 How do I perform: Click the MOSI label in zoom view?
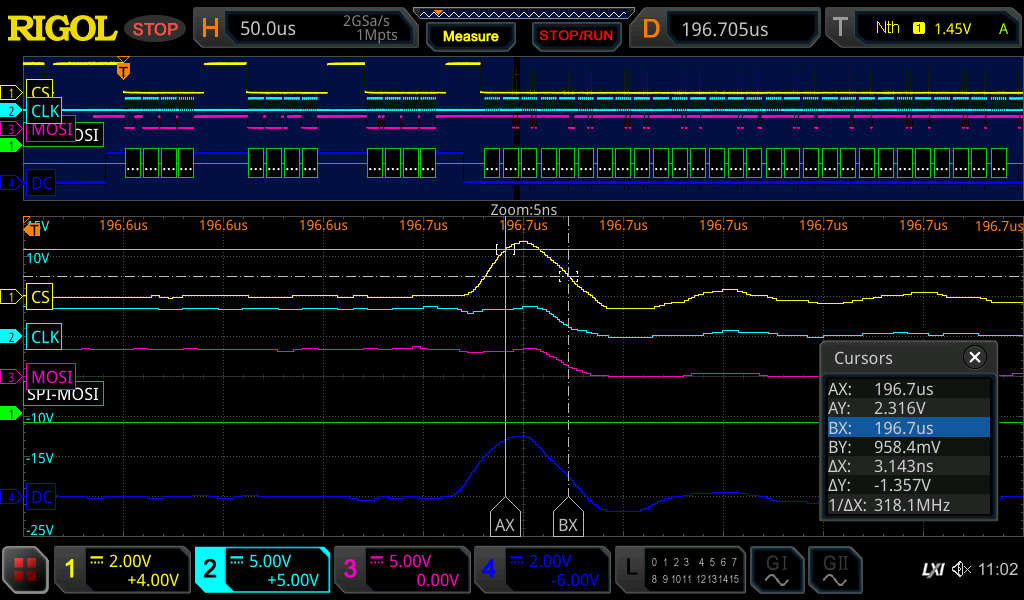(51, 377)
